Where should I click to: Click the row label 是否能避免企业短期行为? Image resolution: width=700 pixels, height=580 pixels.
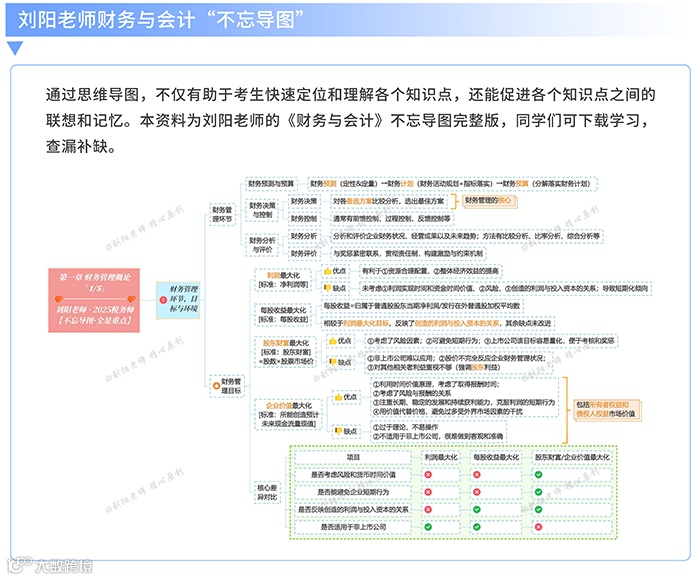(353, 492)
